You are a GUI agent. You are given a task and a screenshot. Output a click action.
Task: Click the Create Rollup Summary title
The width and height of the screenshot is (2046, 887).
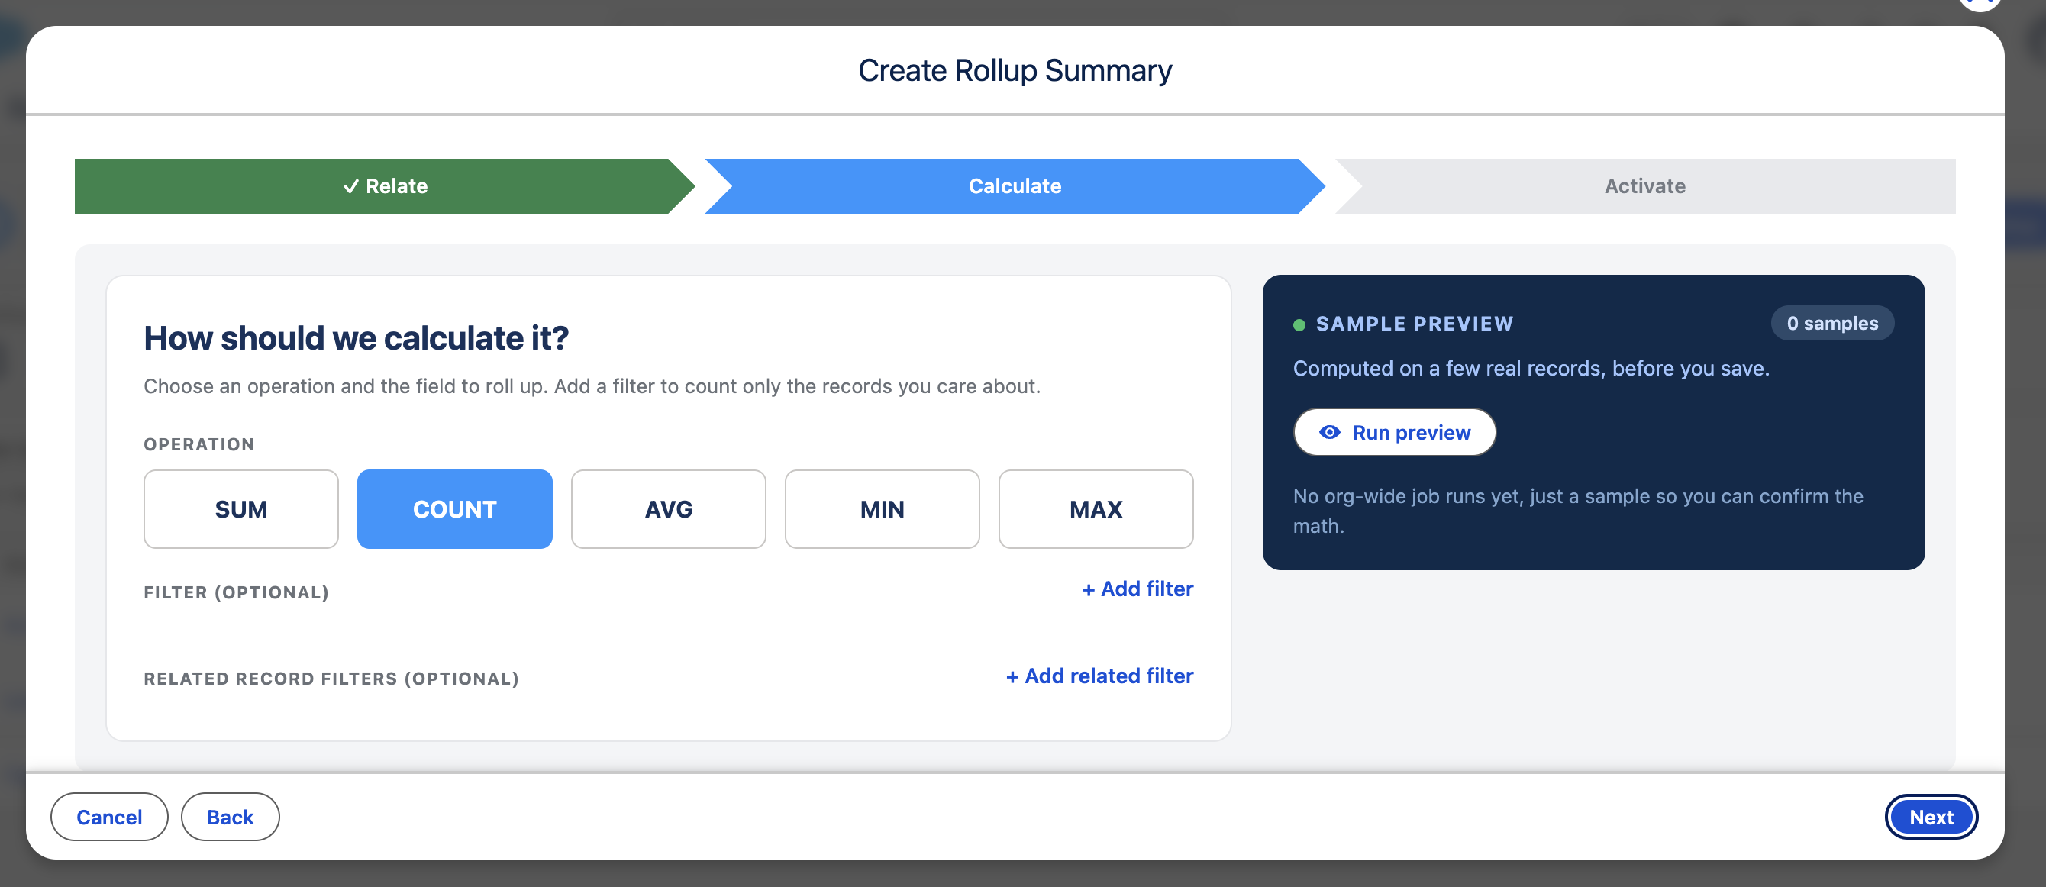(x=1015, y=70)
